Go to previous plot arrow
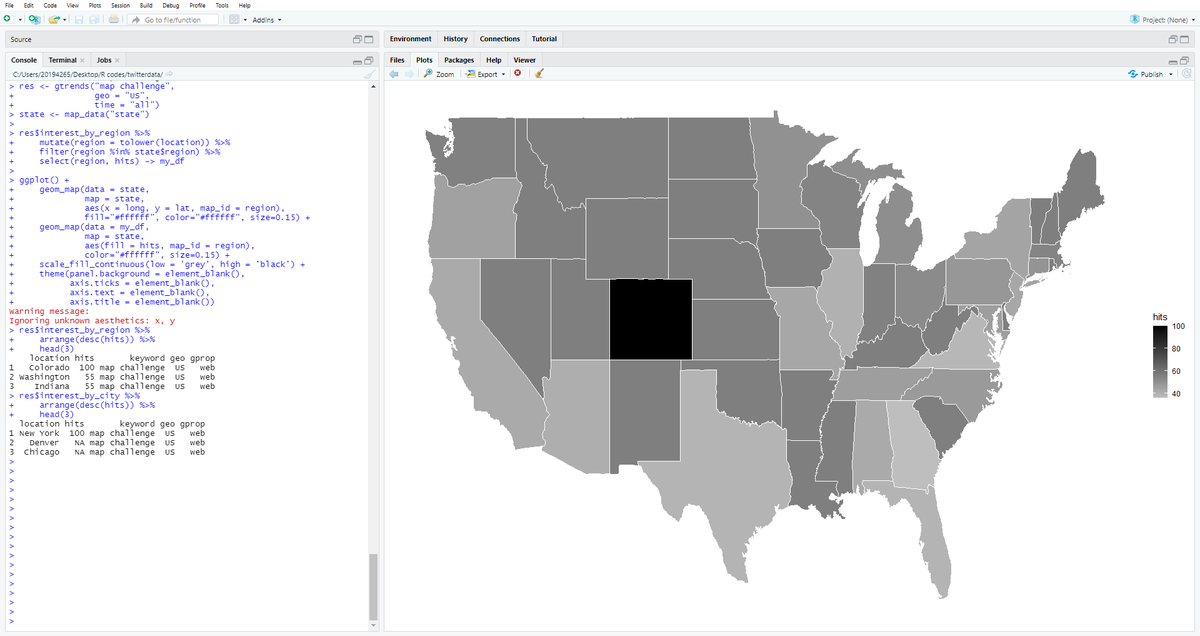 click(393, 74)
